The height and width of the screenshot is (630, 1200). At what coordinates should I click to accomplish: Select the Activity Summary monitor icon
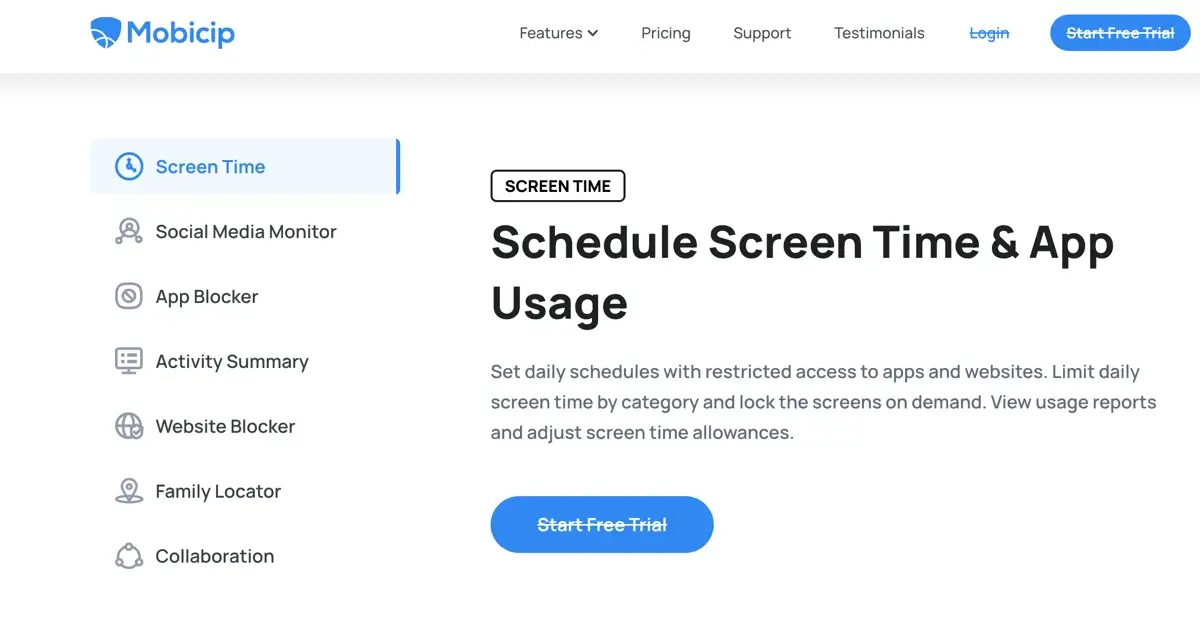tap(129, 361)
